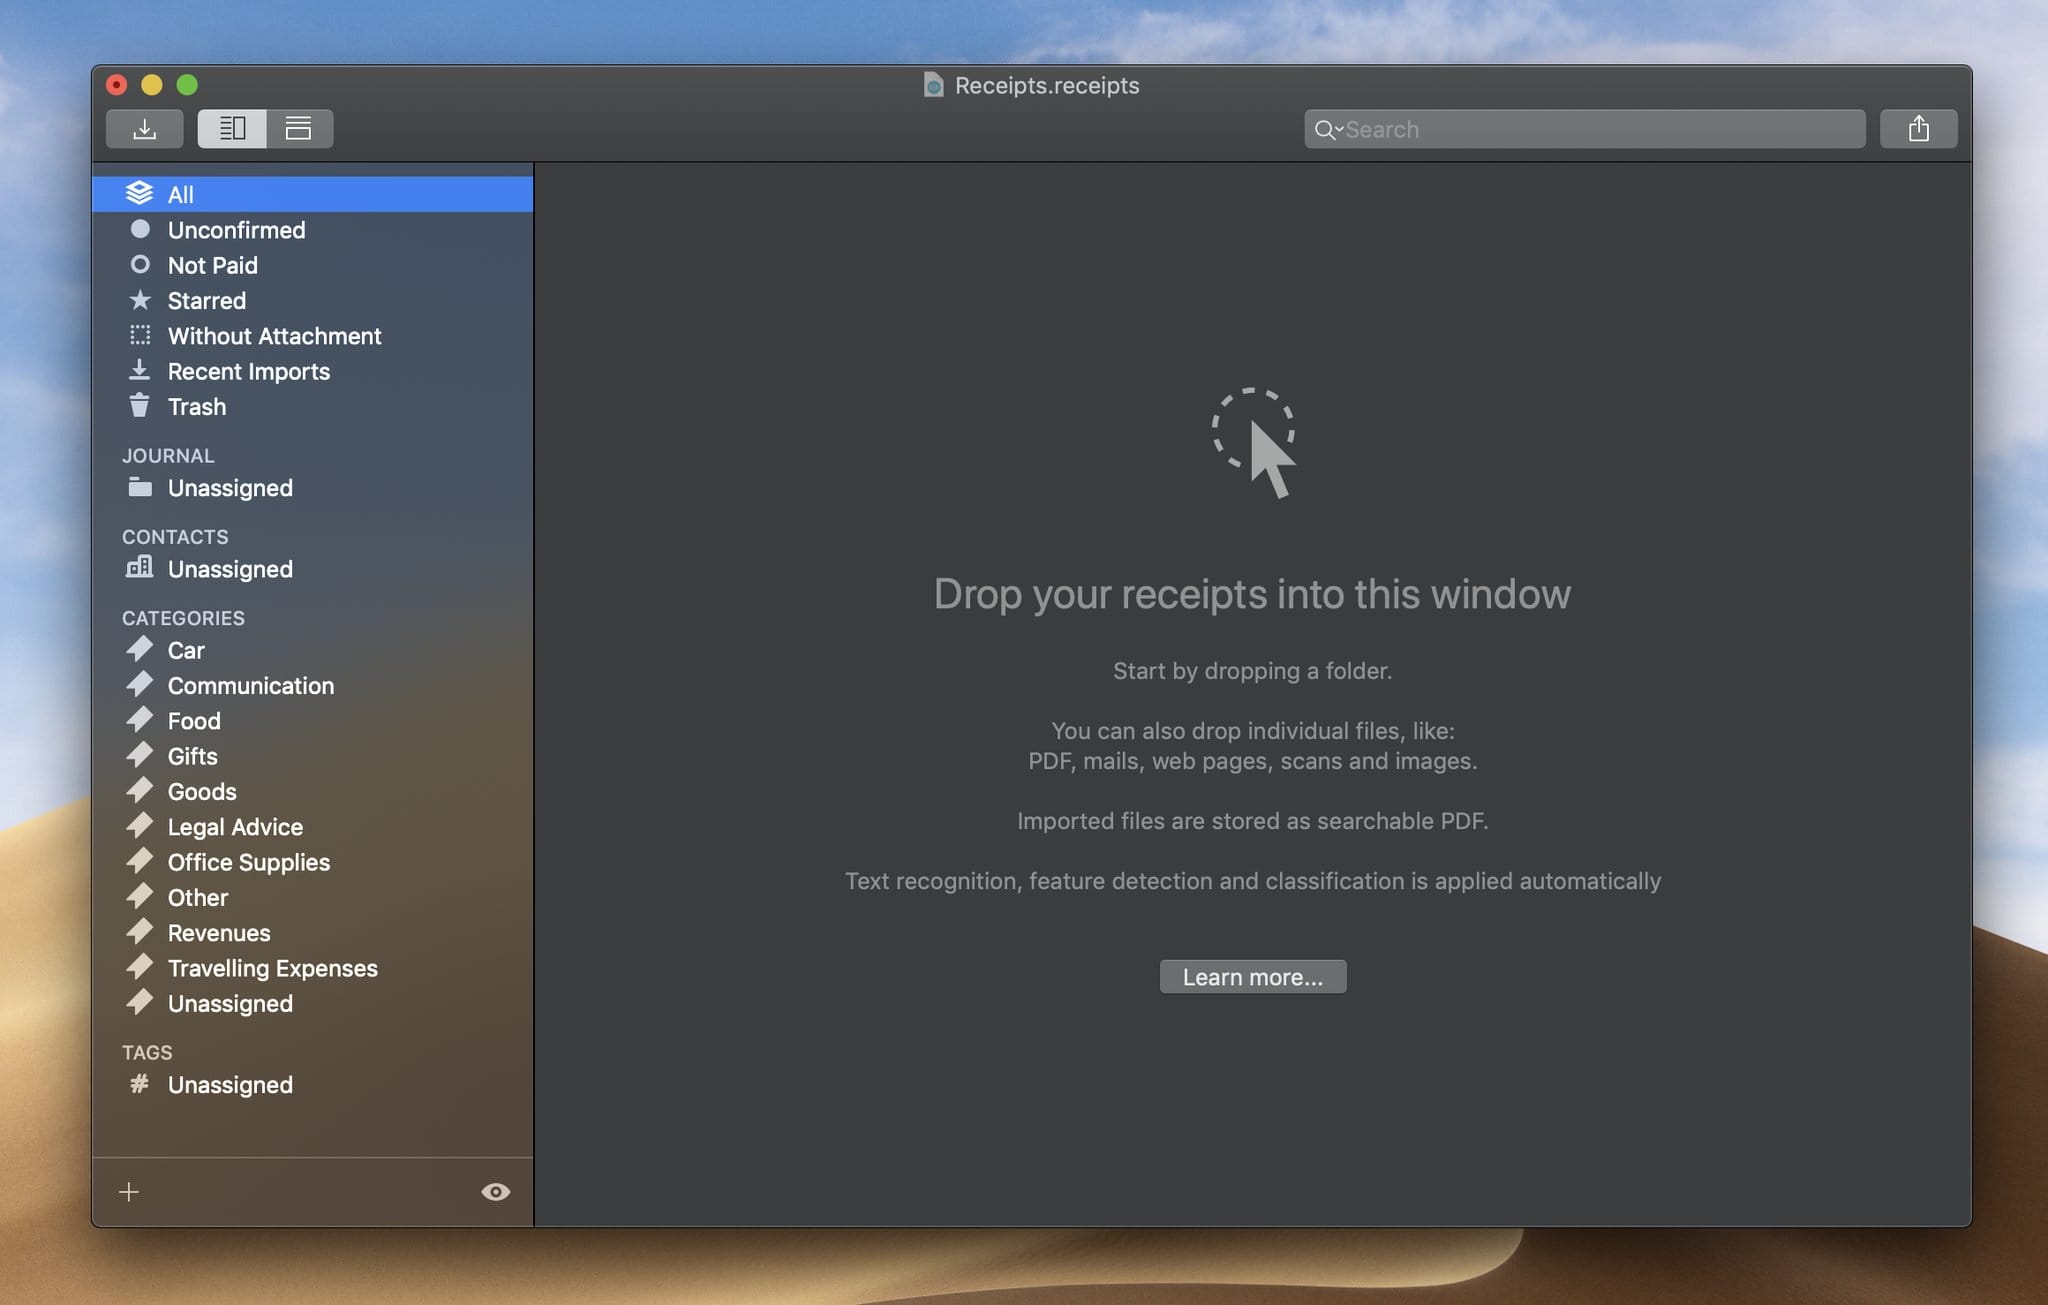Click the import receipts icon in the toolbar
2048x1305 pixels.
[145, 128]
